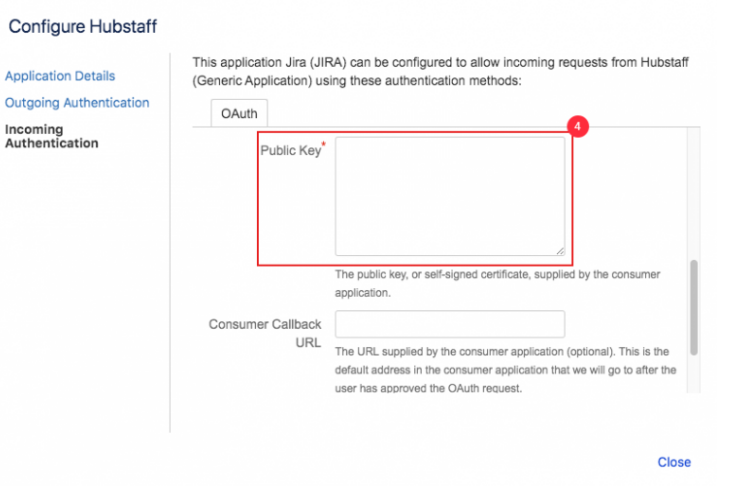
Task: Click the Configure Hubstaff dialog title
Action: tap(83, 26)
